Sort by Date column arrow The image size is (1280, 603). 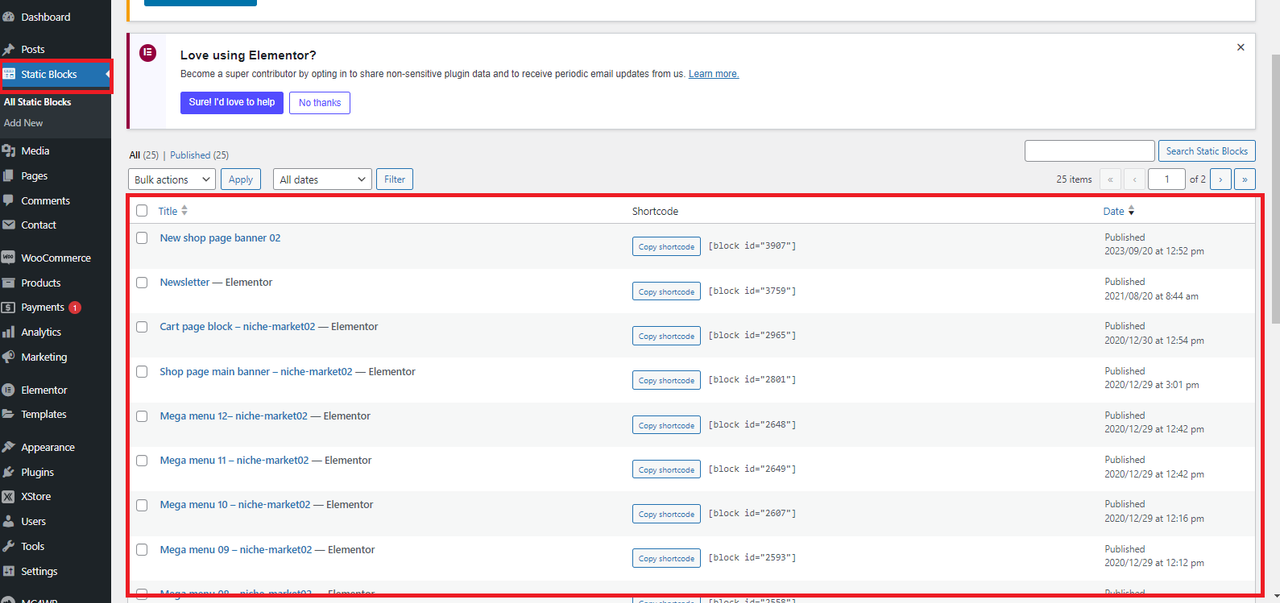pos(1131,211)
